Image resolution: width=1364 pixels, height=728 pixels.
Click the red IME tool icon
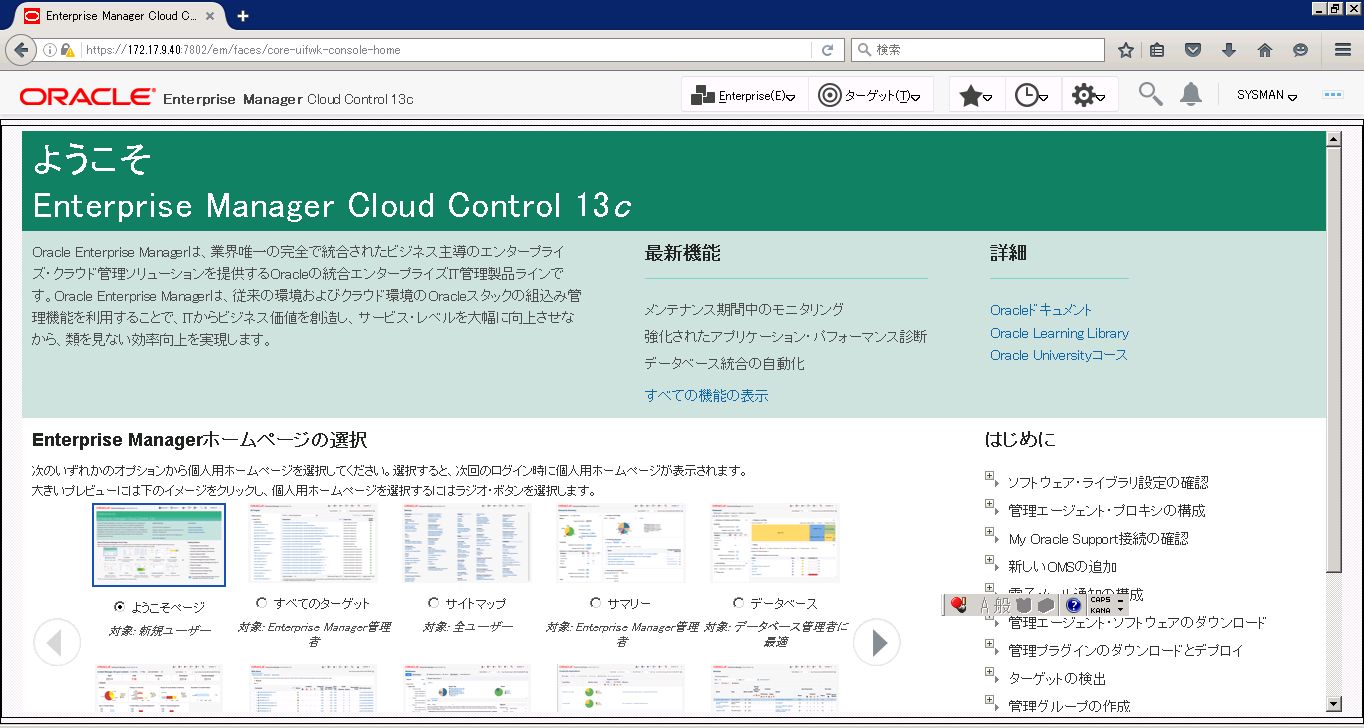[958, 605]
